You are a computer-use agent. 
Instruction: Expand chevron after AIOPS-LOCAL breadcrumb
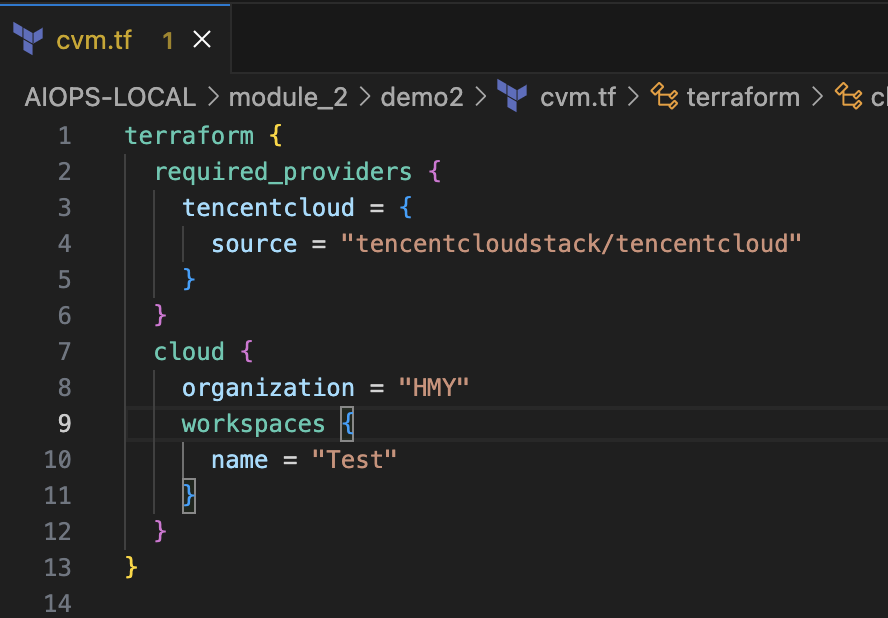coord(213,97)
